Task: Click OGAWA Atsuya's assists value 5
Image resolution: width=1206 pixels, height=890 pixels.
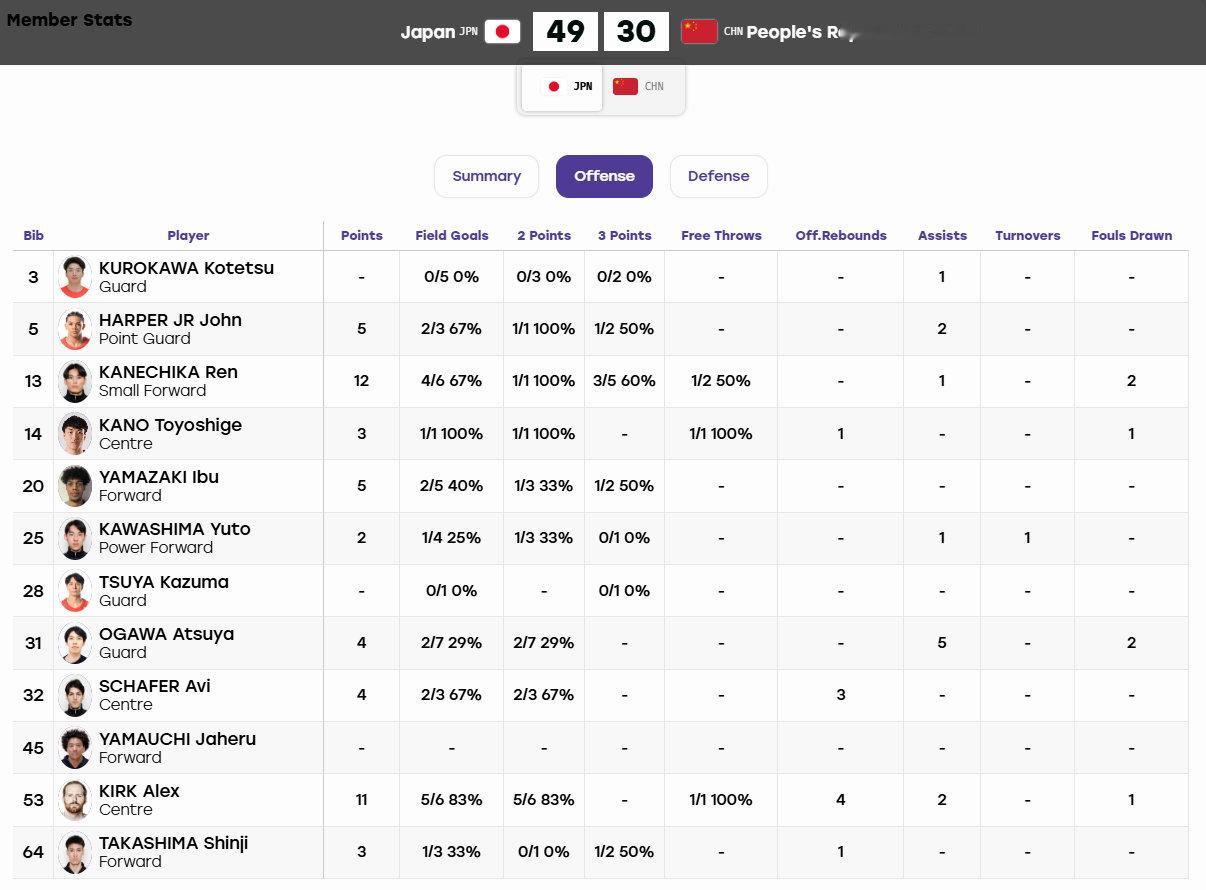Action: coord(942,643)
